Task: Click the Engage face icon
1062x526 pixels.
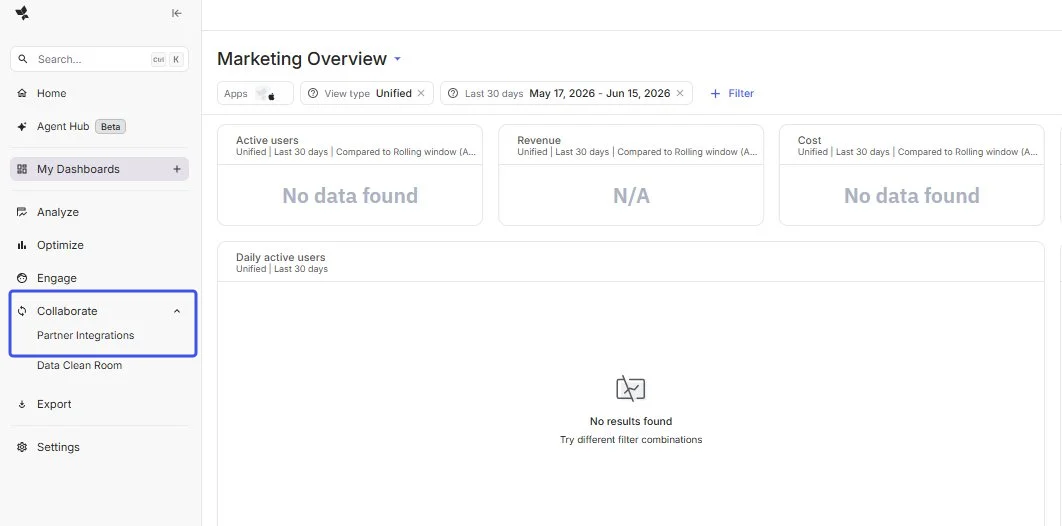Action: click(x=22, y=278)
